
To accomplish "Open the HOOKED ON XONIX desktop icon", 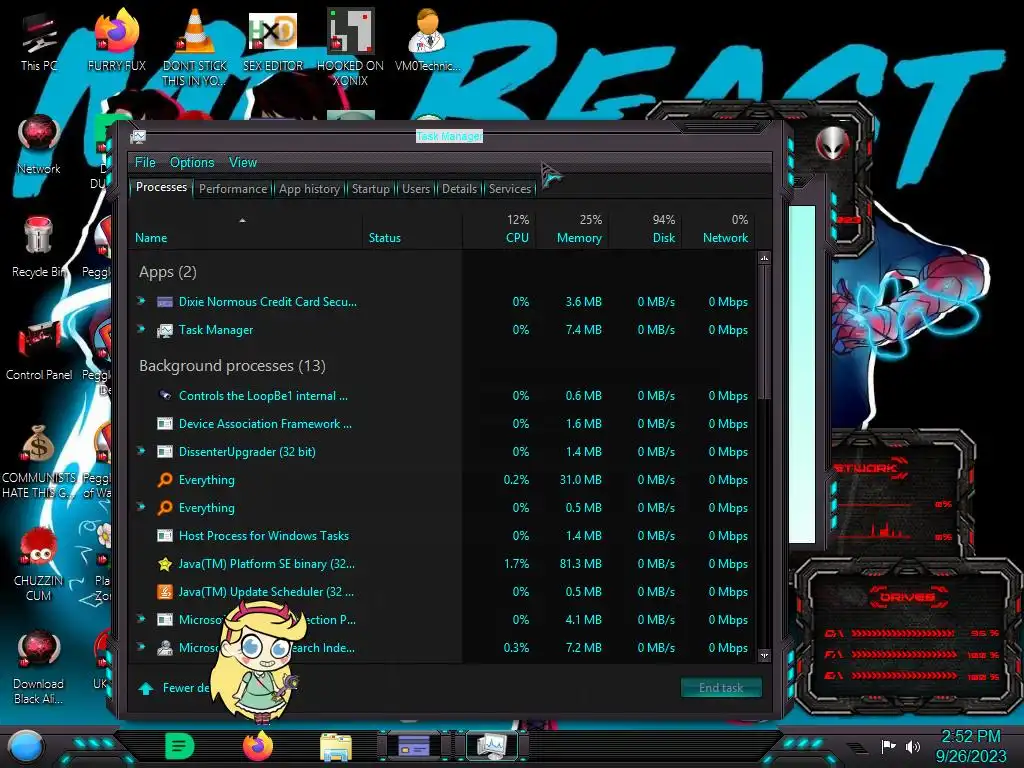I will 351,47.
